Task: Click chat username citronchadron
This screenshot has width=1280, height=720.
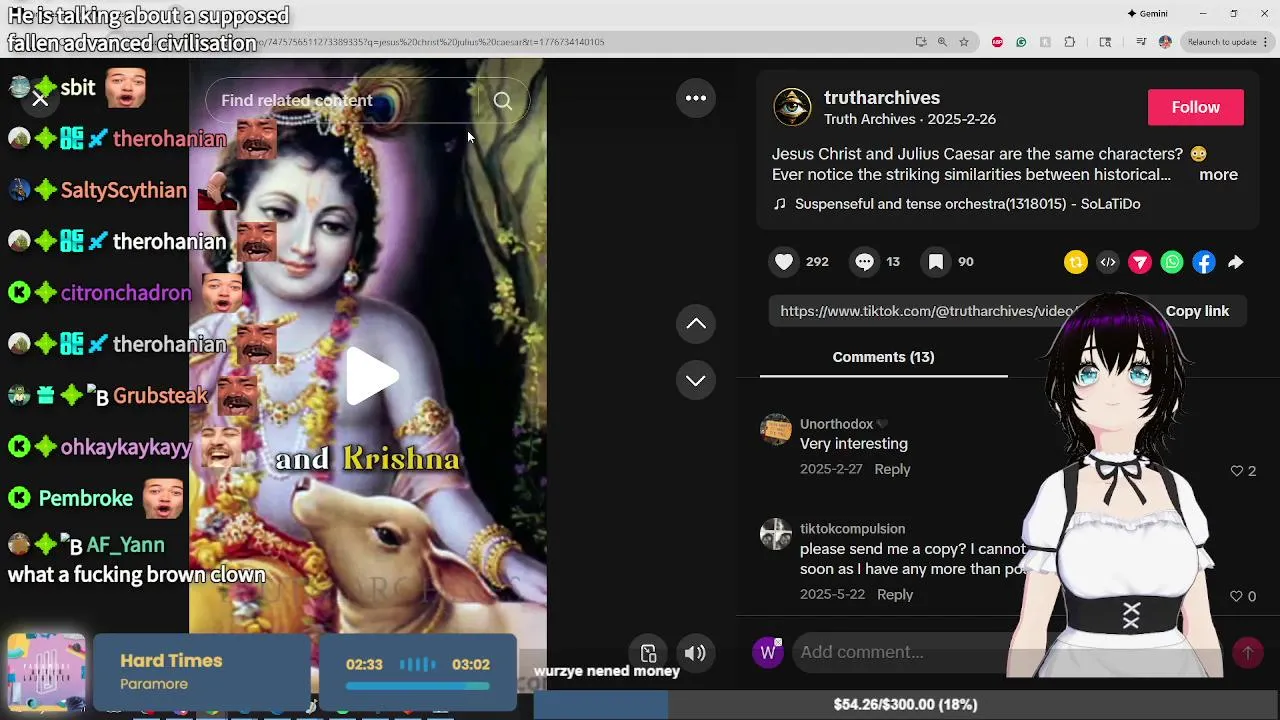Action: coord(126,293)
